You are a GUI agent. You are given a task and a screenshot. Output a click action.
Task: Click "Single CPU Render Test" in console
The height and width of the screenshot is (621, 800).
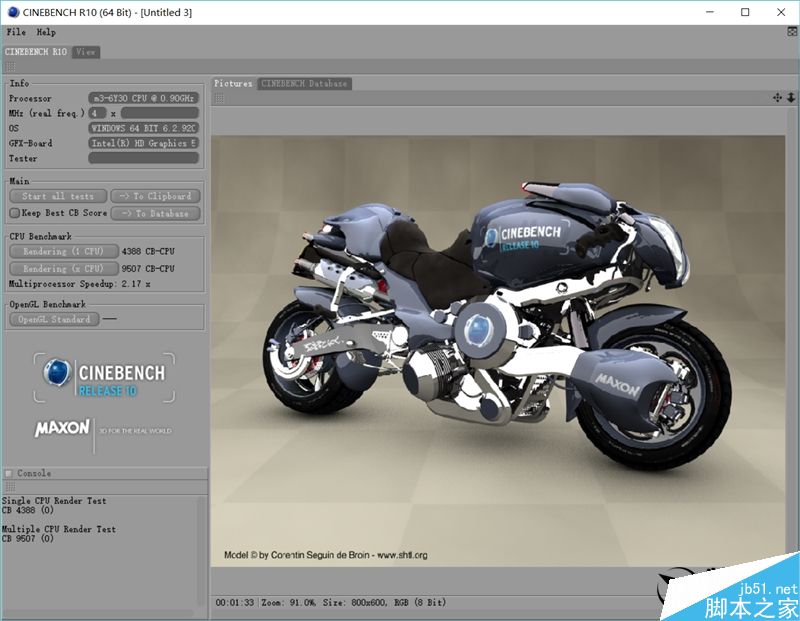pos(54,501)
